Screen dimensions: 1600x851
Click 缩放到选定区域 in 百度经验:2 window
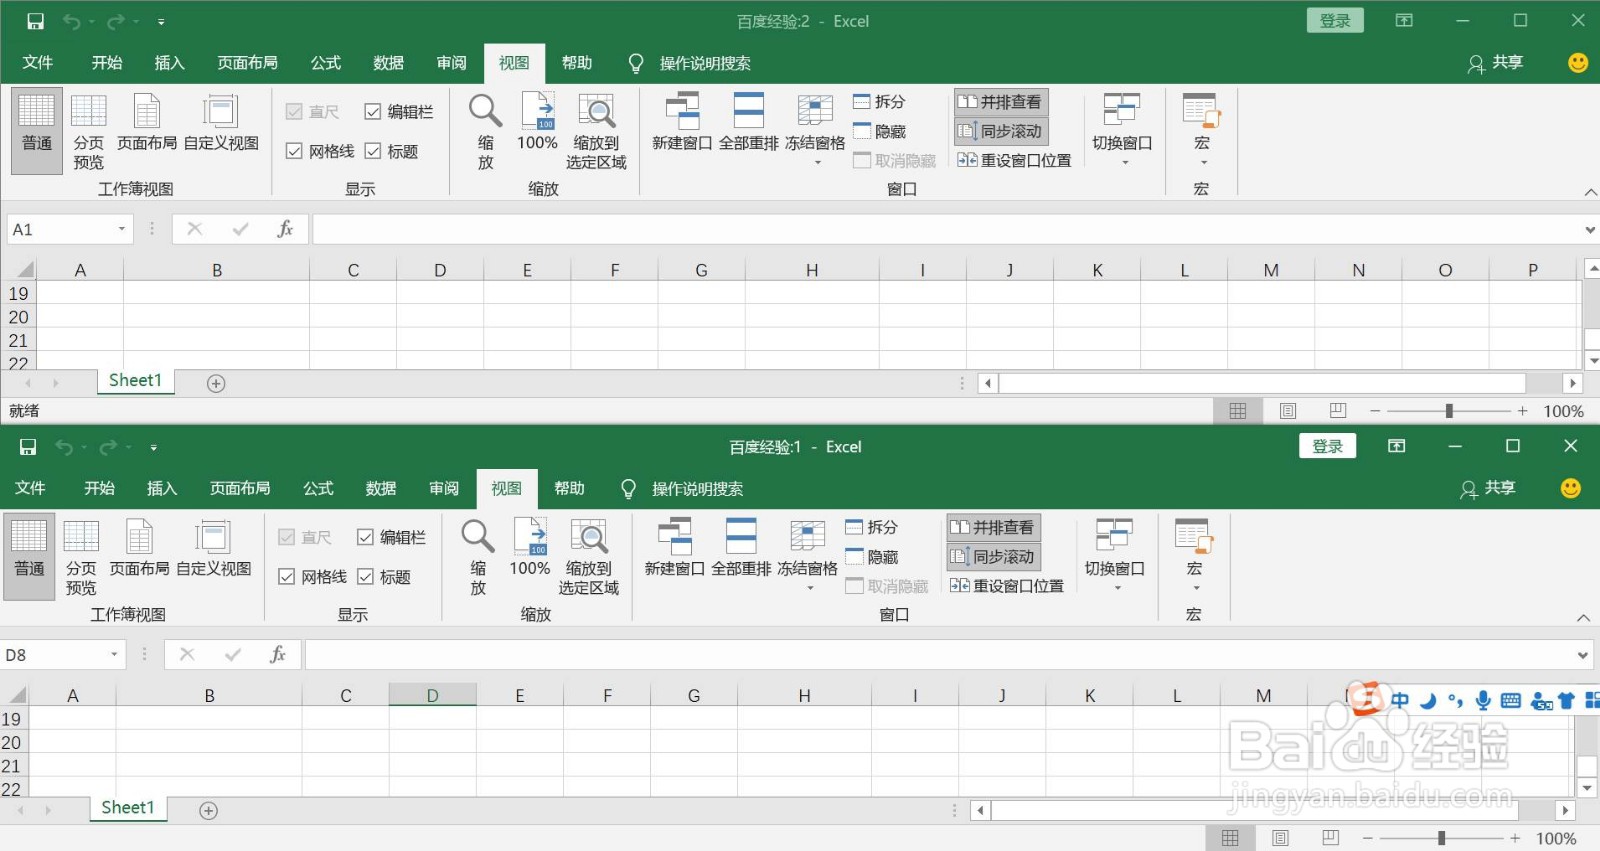(x=596, y=130)
